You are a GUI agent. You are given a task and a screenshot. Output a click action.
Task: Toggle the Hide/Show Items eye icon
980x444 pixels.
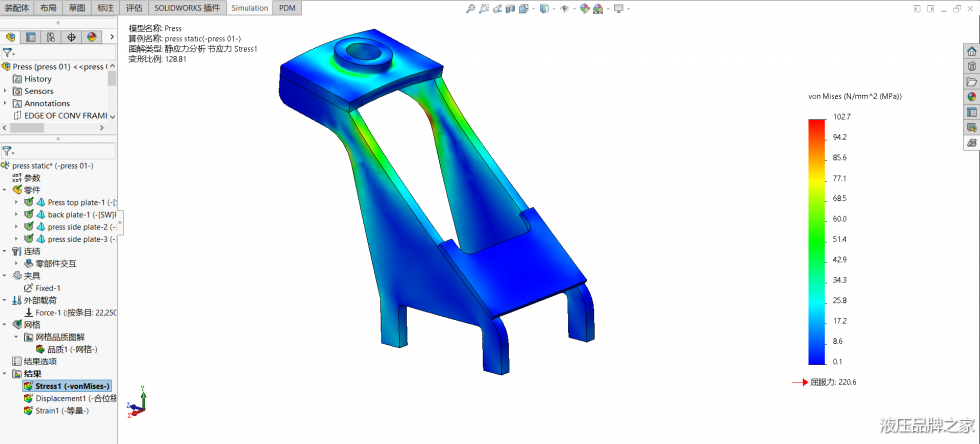point(564,9)
